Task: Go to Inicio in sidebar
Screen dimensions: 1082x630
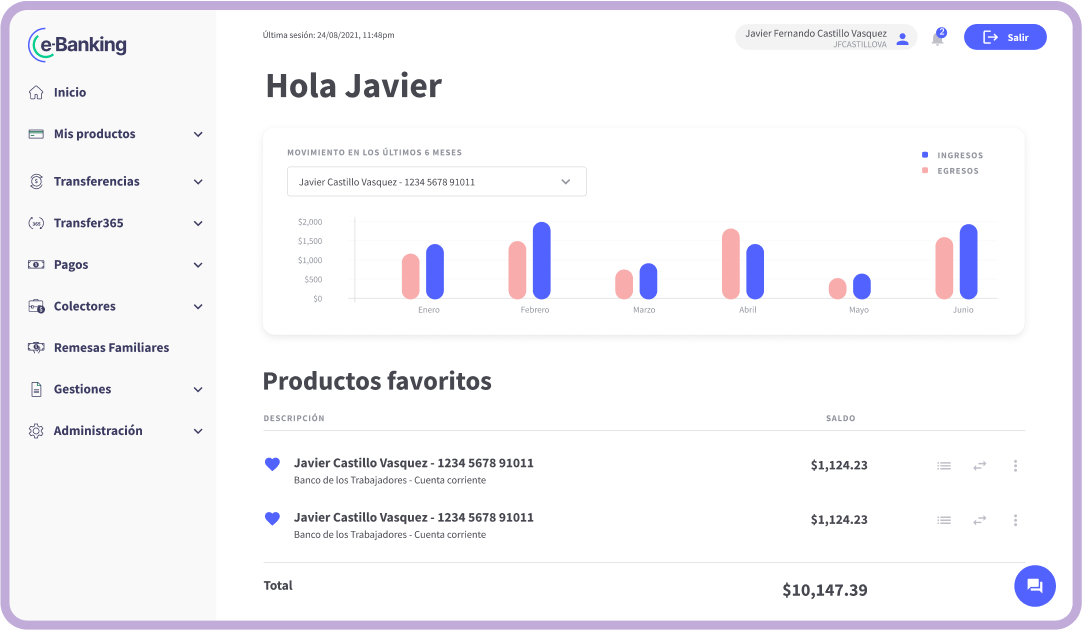Action: [x=70, y=92]
